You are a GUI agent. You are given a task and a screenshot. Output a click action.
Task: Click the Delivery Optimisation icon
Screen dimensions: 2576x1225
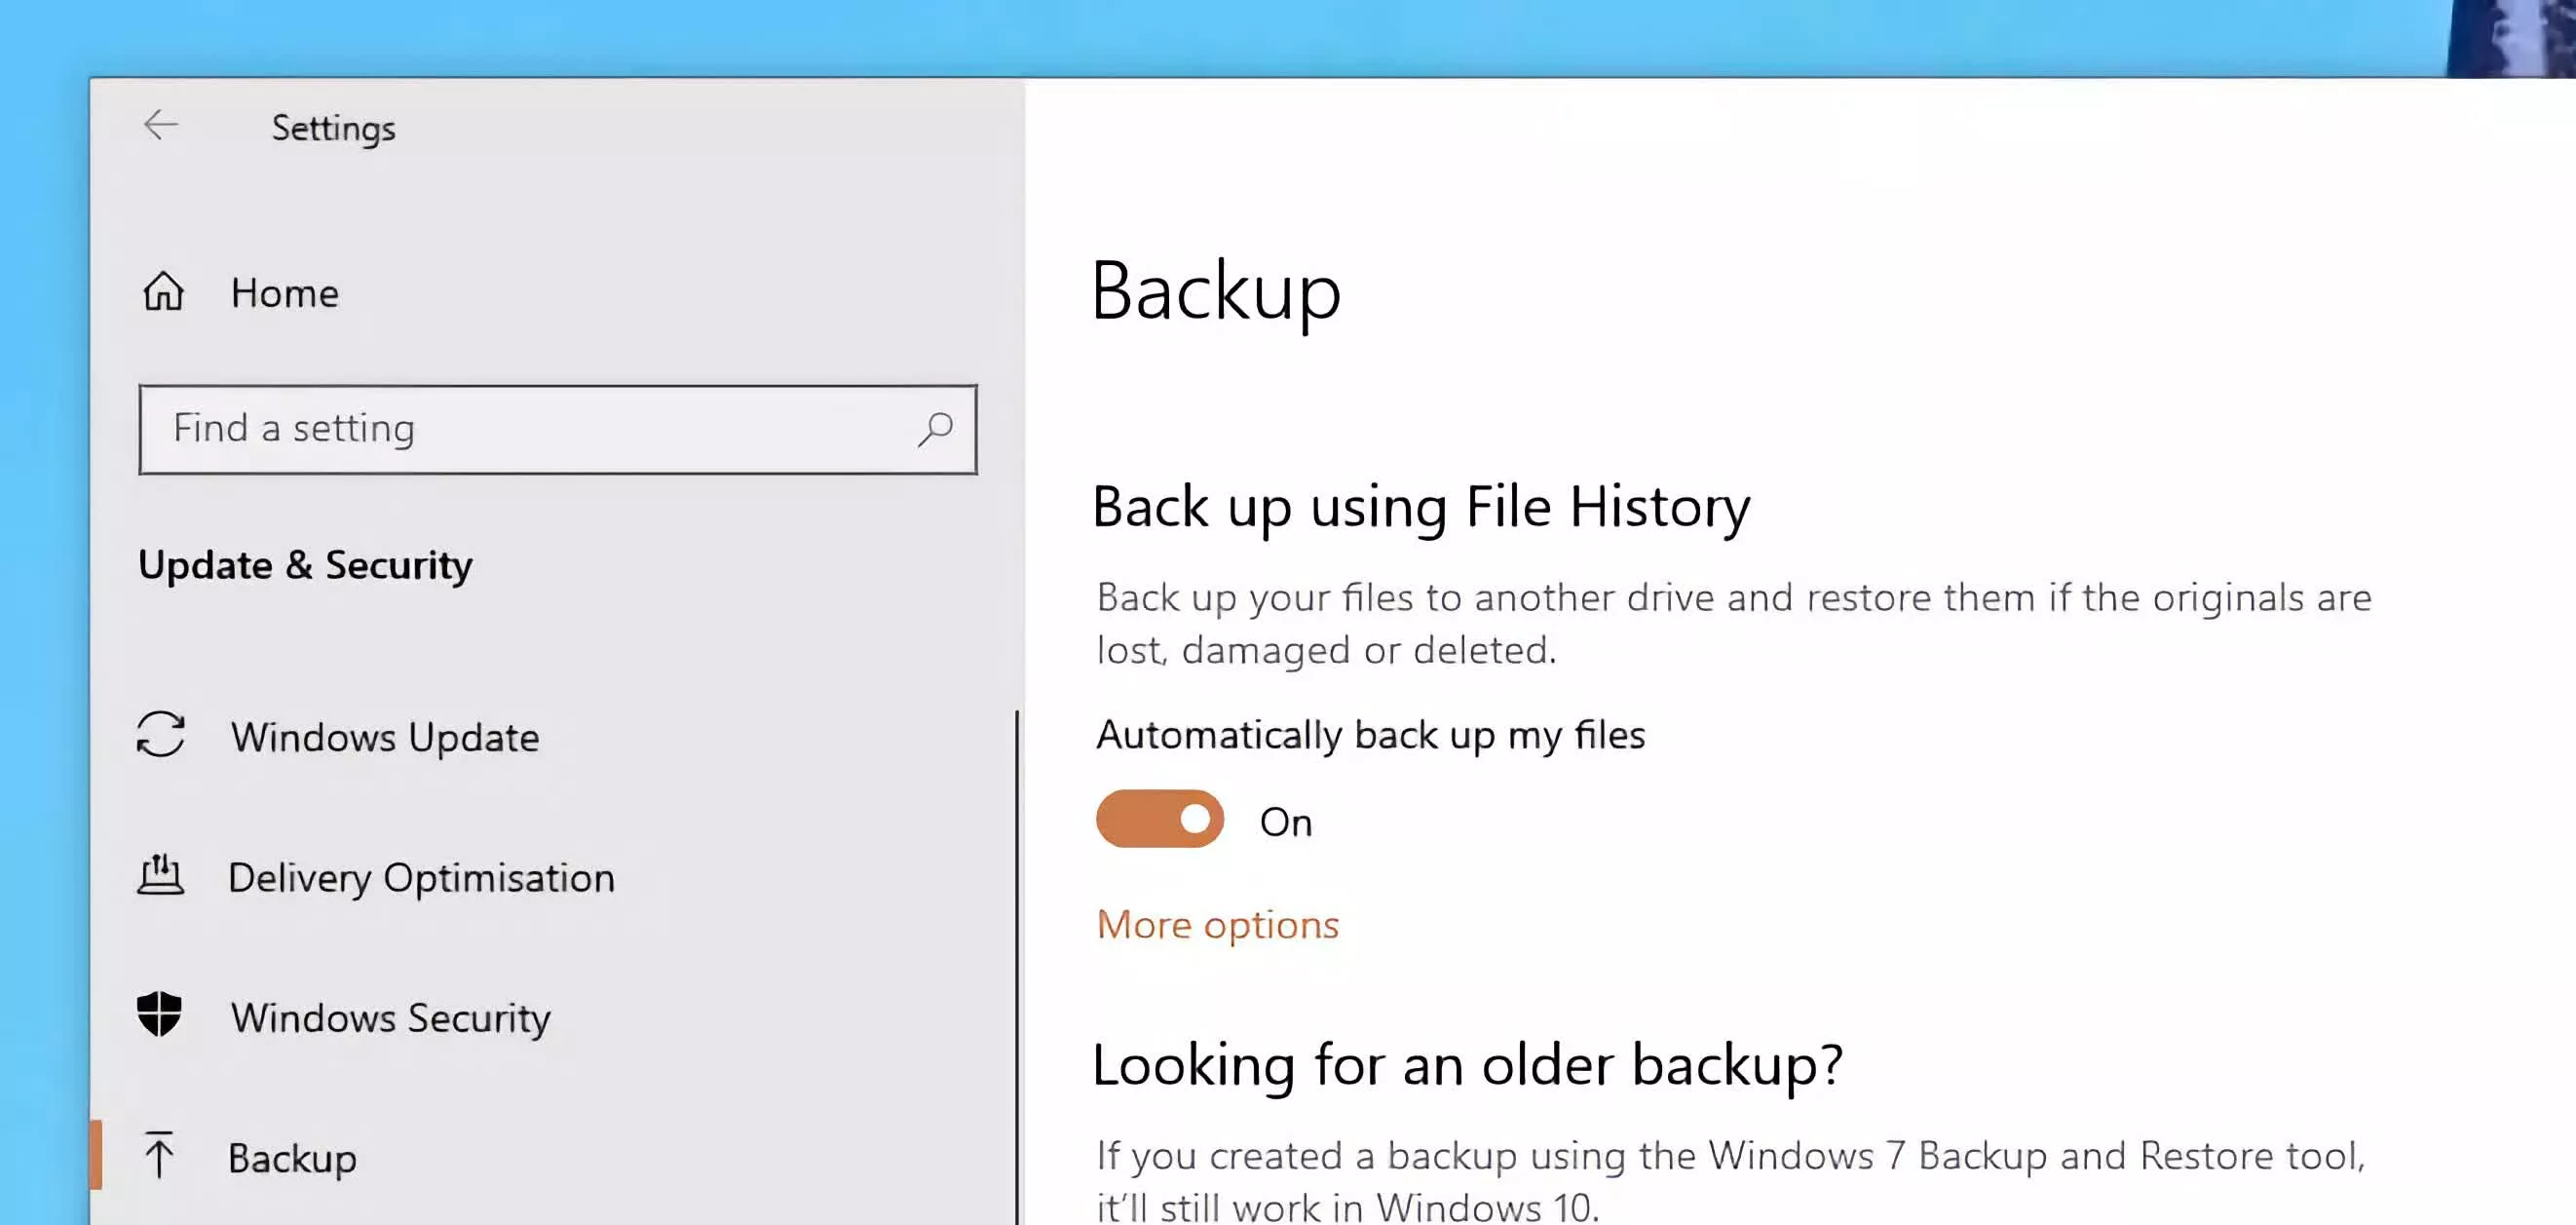pos(160,875)
